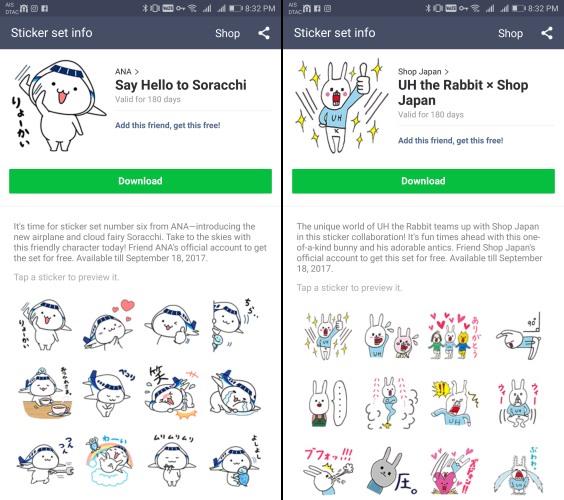Preview rabbit genie lamp sticker
564x500 pixels.
391,403
